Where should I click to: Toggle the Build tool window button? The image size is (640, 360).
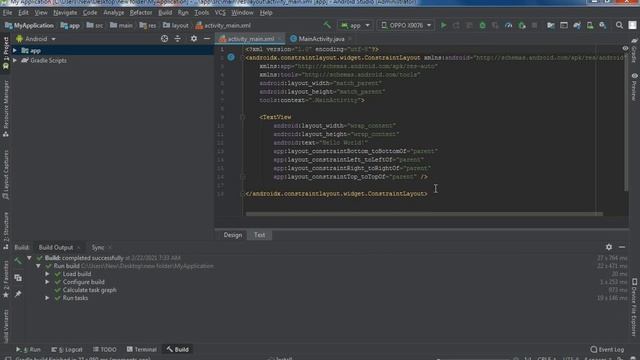[178, 349]
